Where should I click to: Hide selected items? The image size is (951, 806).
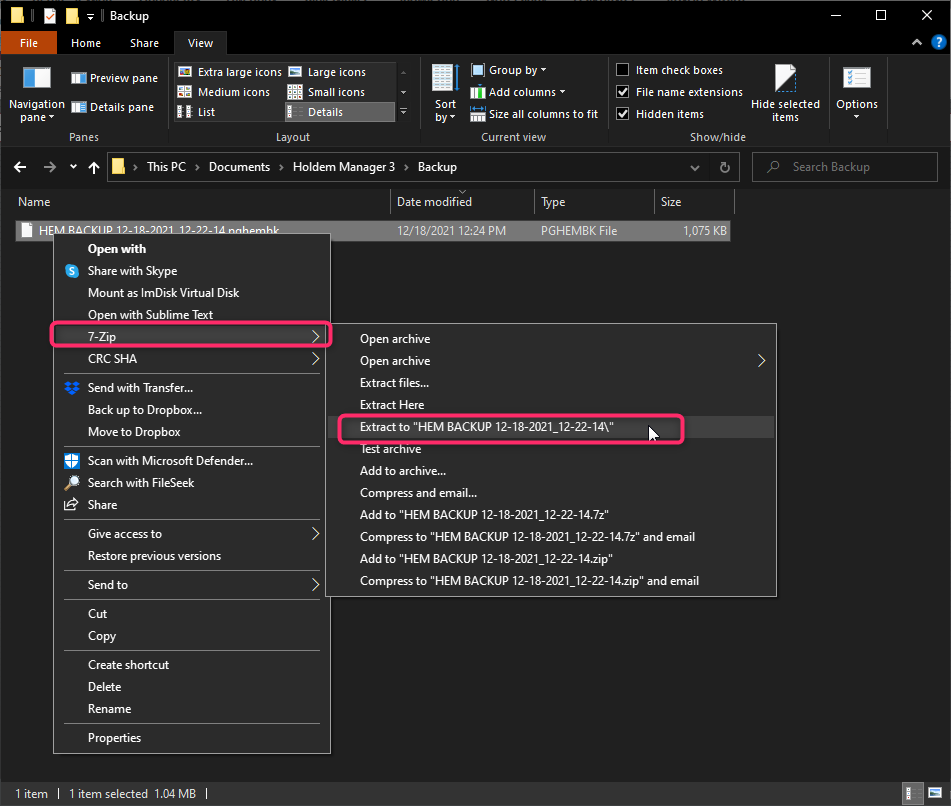pos(785,94)
